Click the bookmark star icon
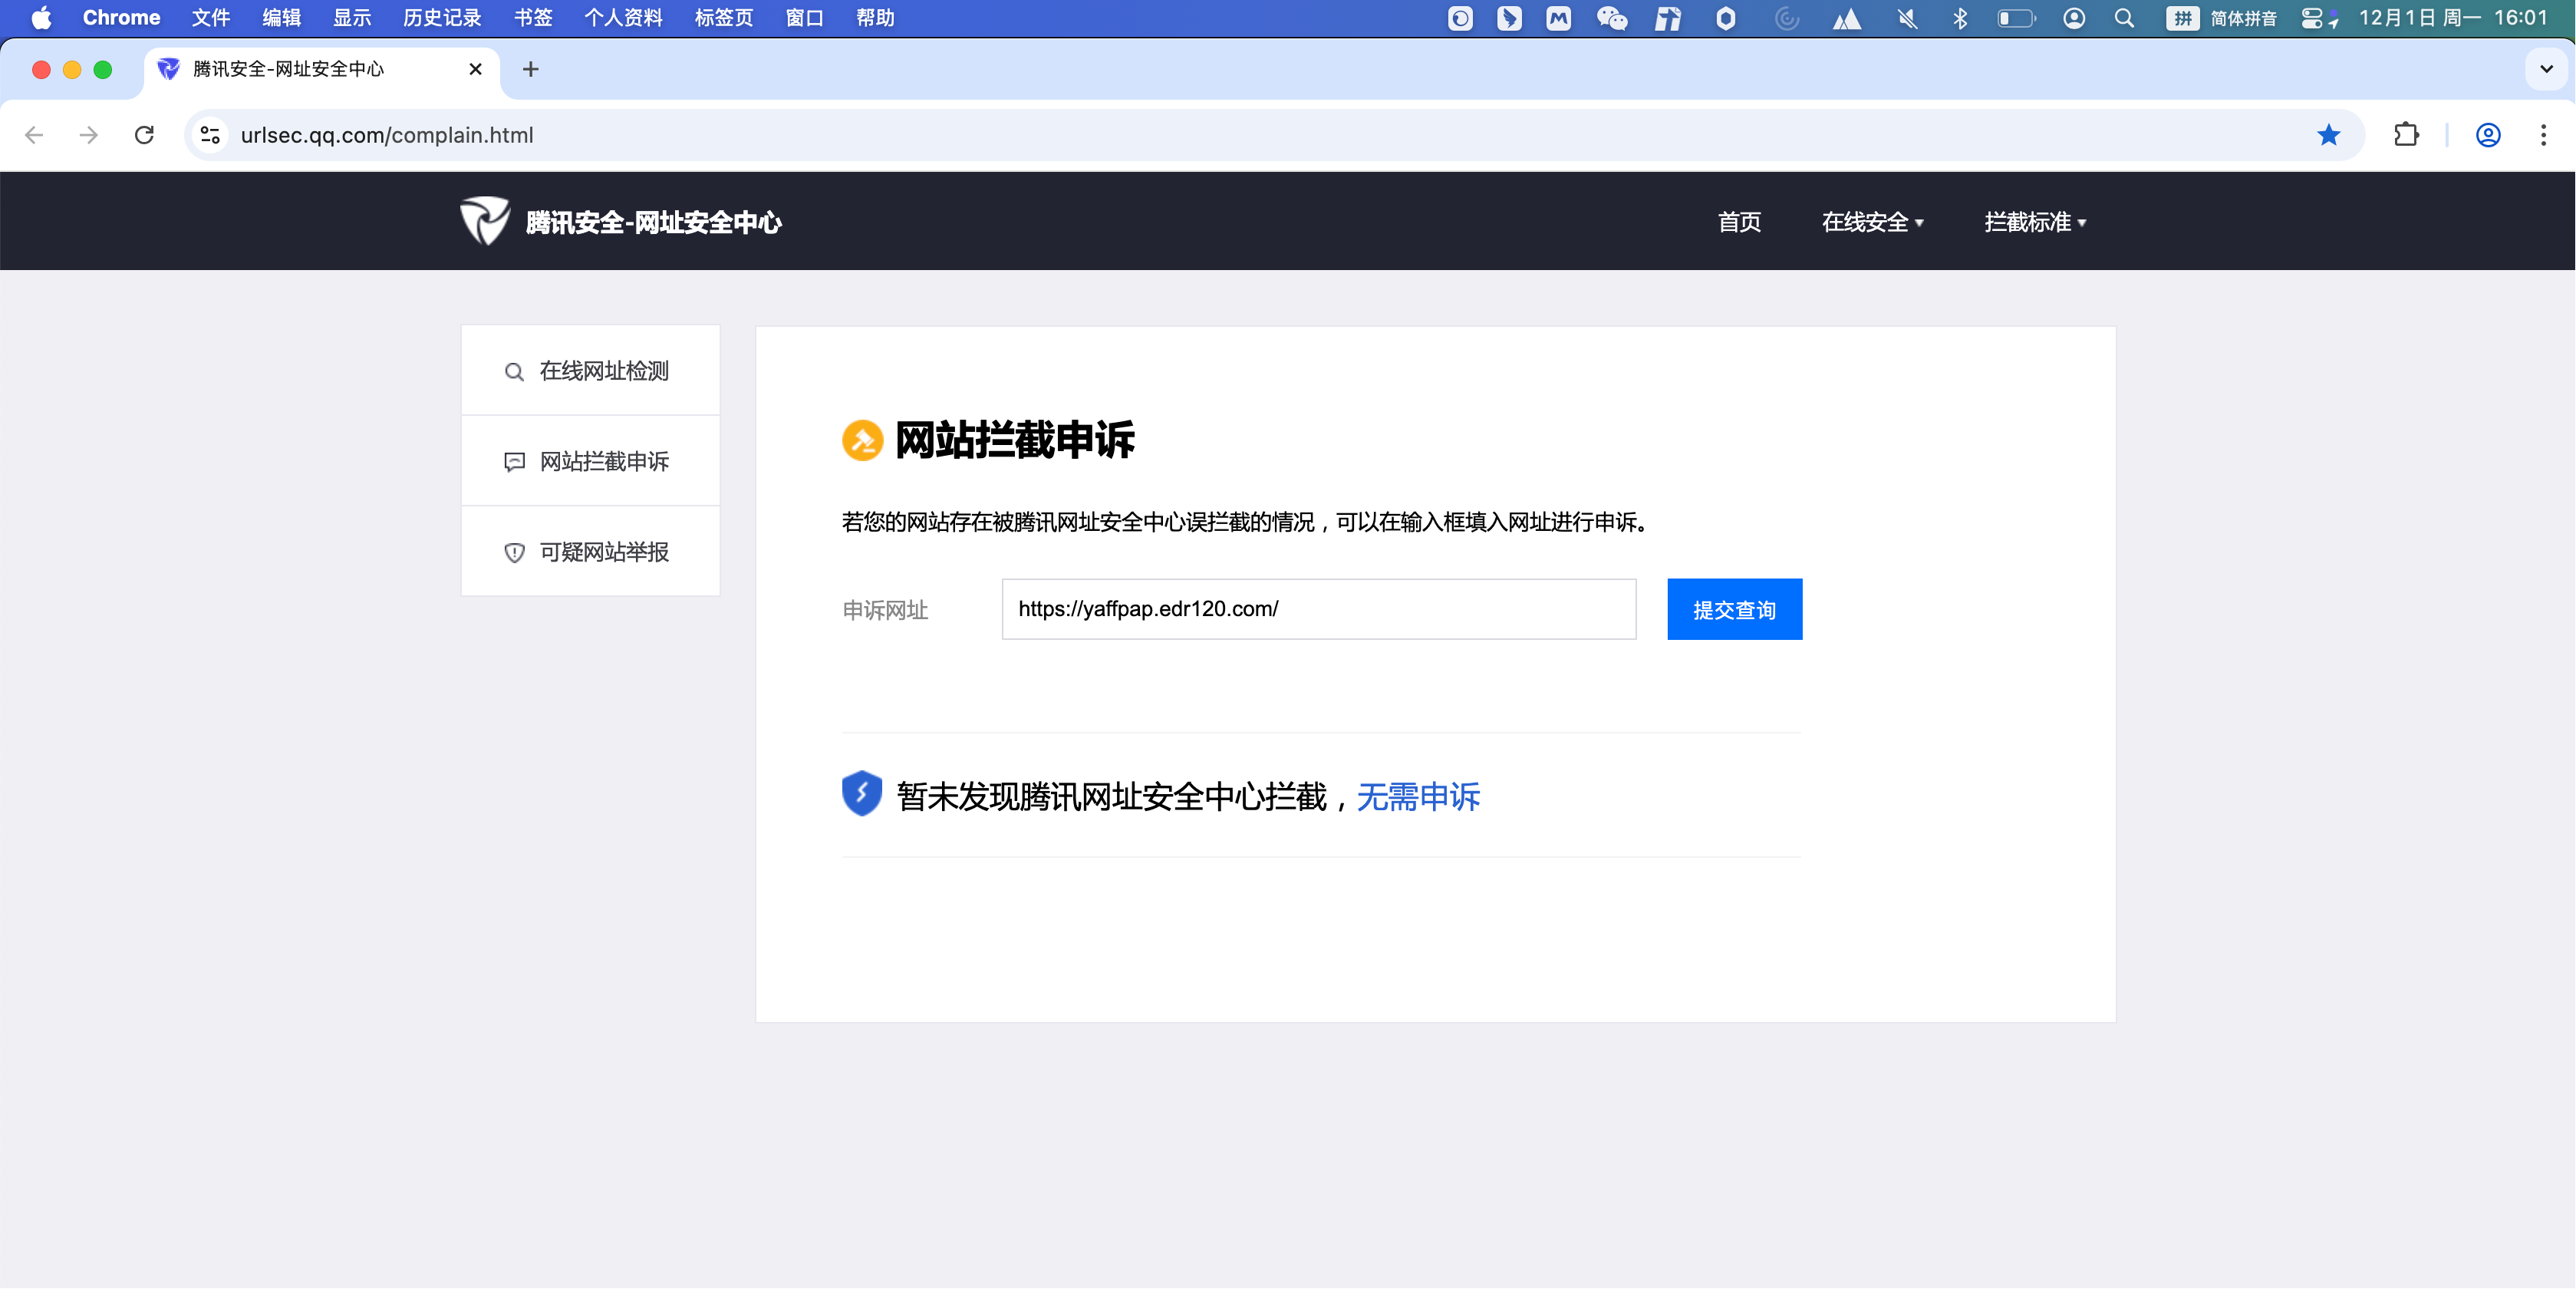Screen dimensions: 2576x1289 tap(2328, 135)
